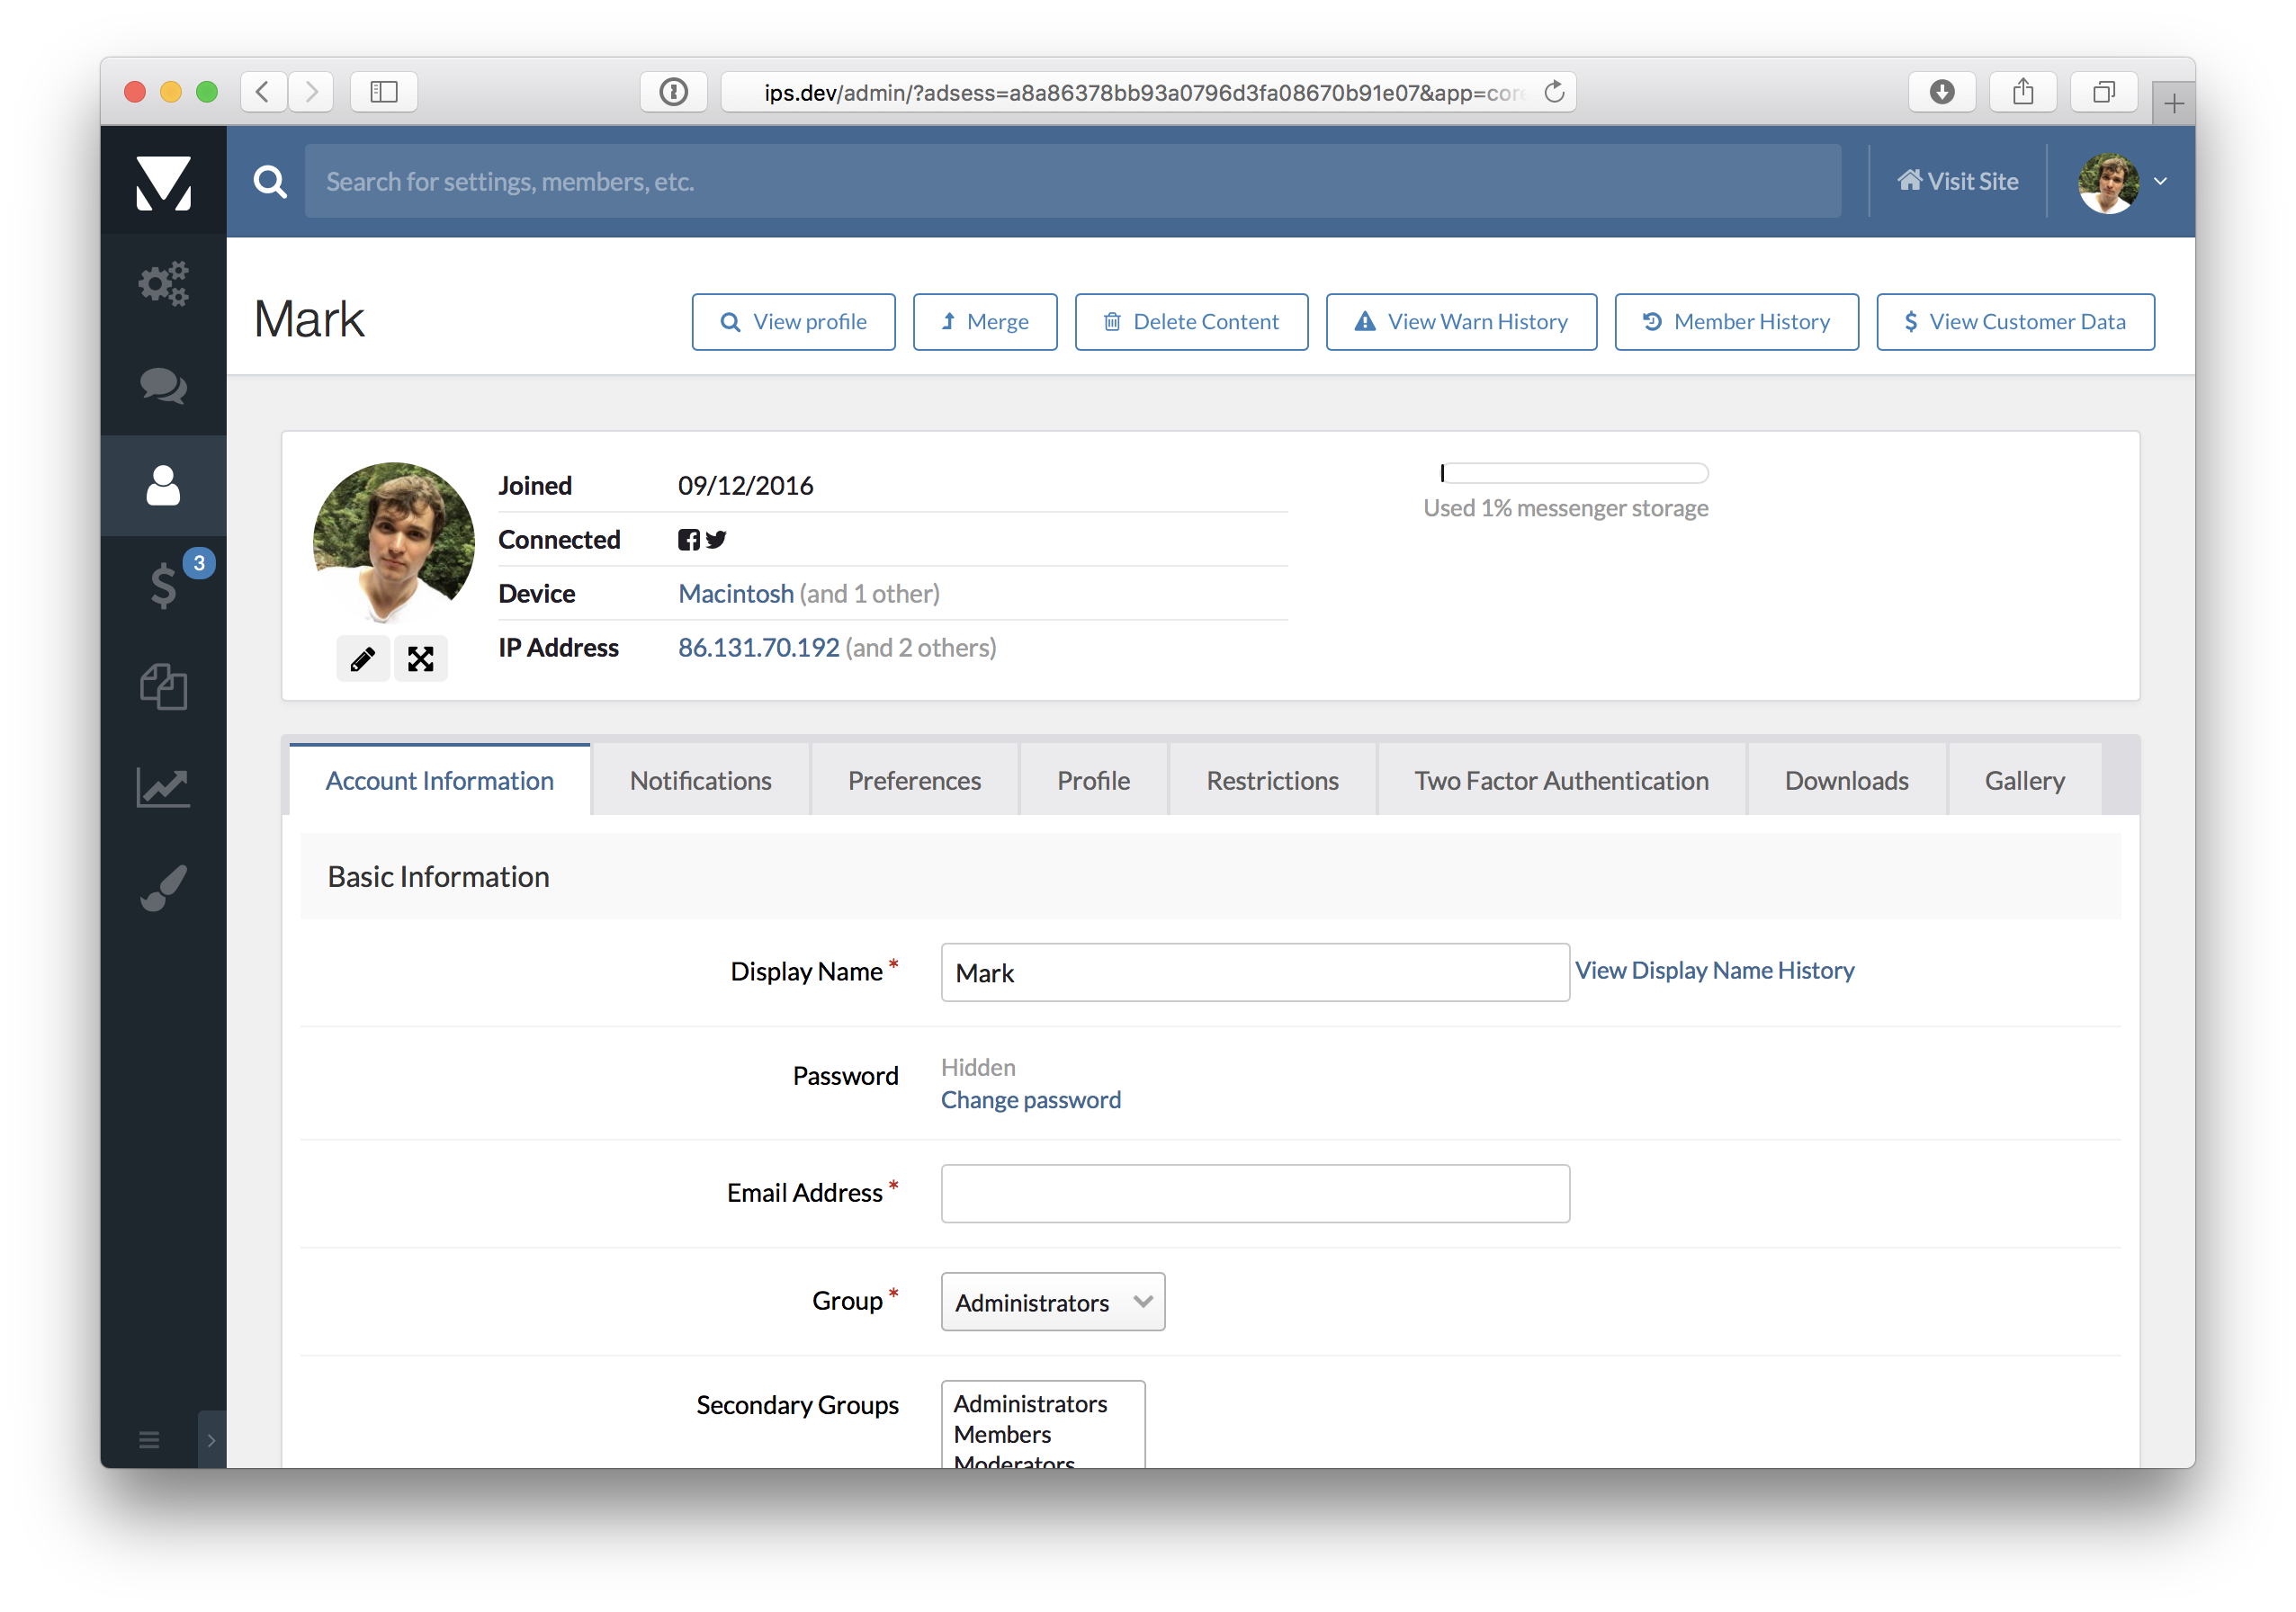
Task: Click the Change password link
Action: (x=1030, y=1100)
